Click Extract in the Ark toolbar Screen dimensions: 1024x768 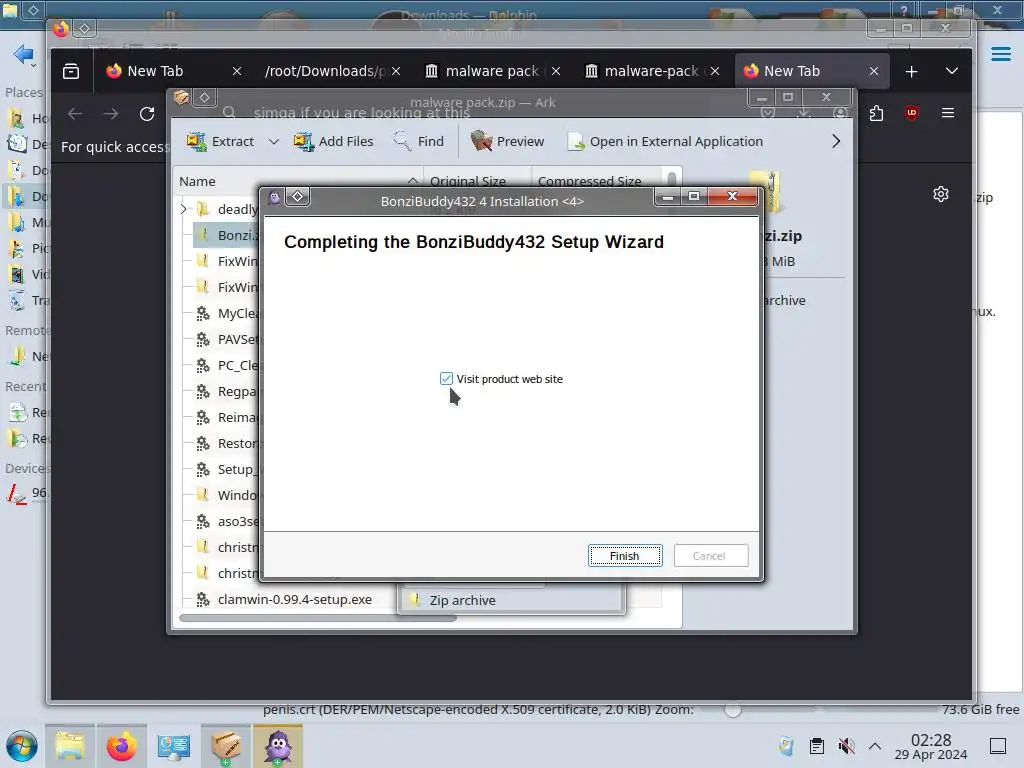pos(221,141)
